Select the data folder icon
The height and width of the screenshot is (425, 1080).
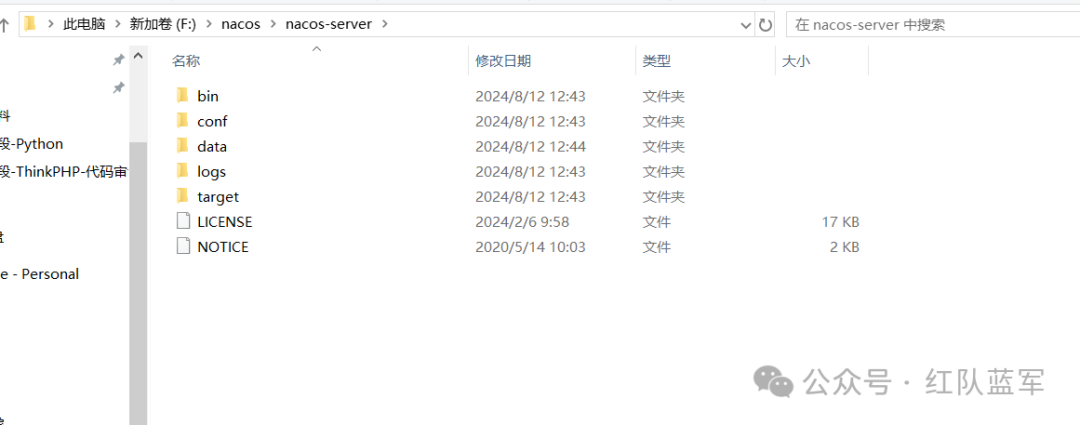click(x=183, y=145)
